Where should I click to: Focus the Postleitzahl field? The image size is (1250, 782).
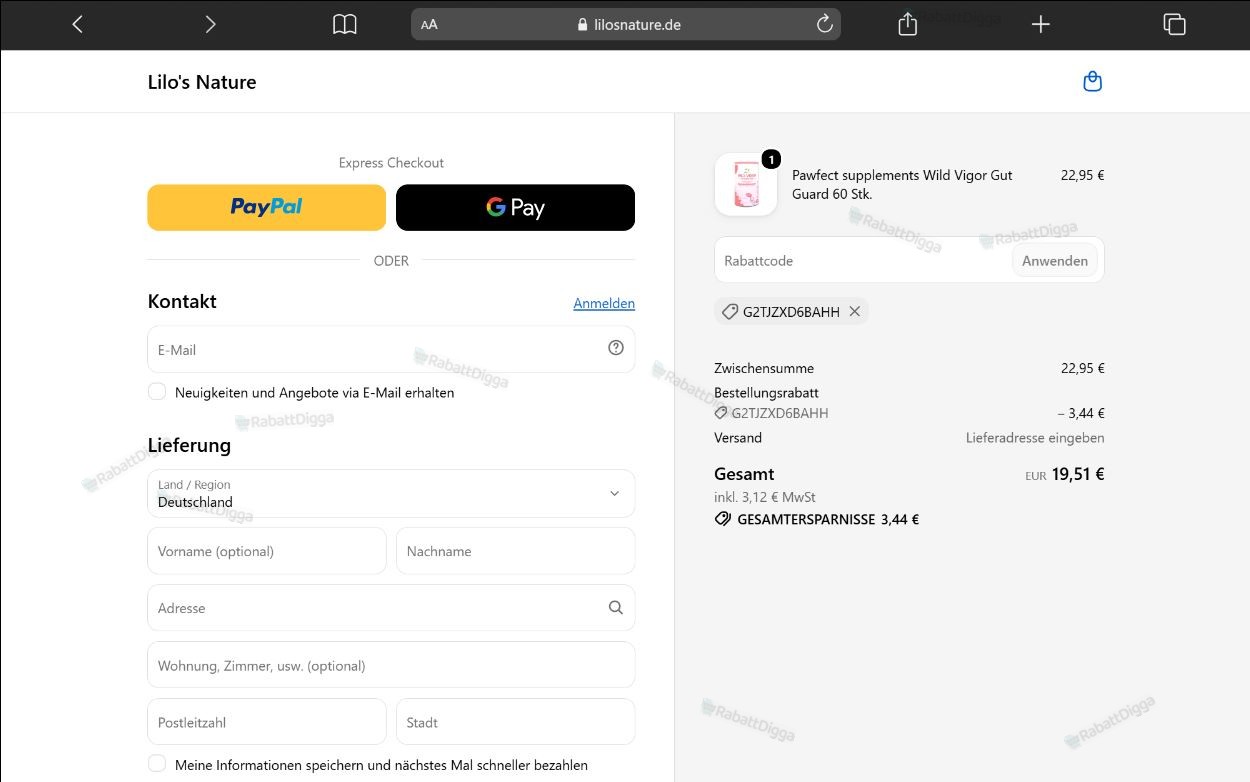(x=266, y=722)
